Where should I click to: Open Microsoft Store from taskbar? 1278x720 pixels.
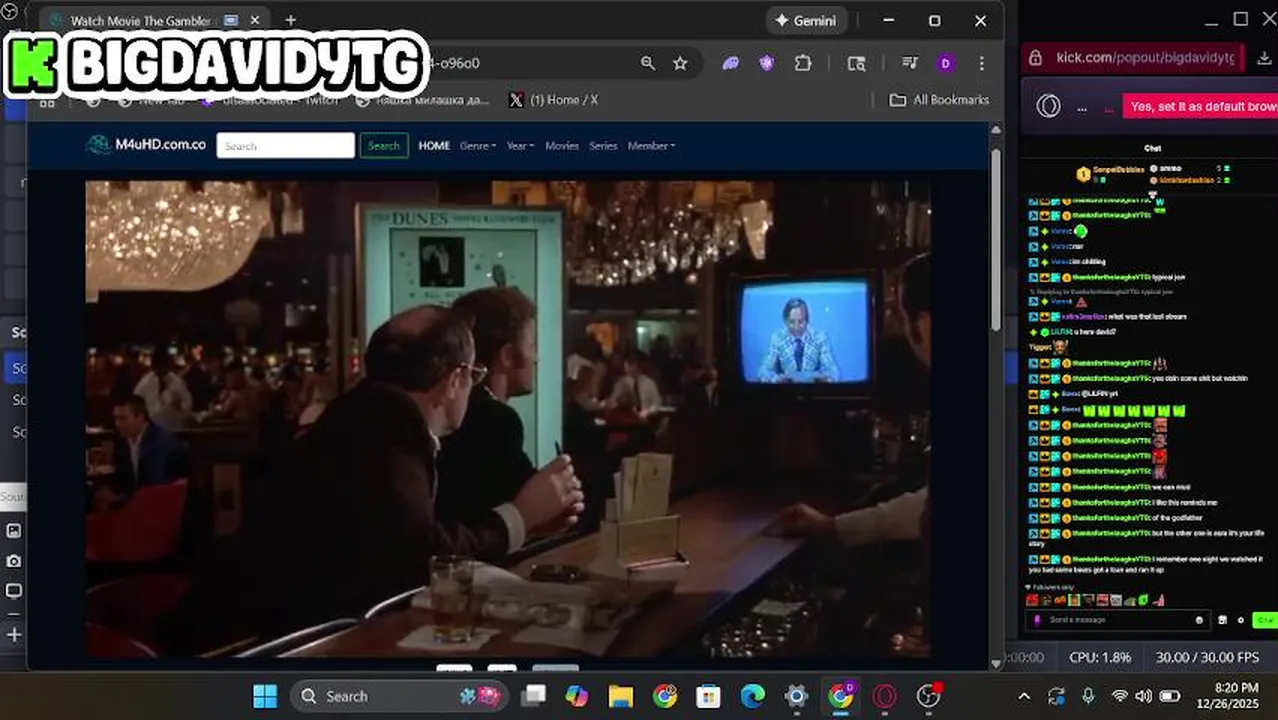[x=709, y=696]
